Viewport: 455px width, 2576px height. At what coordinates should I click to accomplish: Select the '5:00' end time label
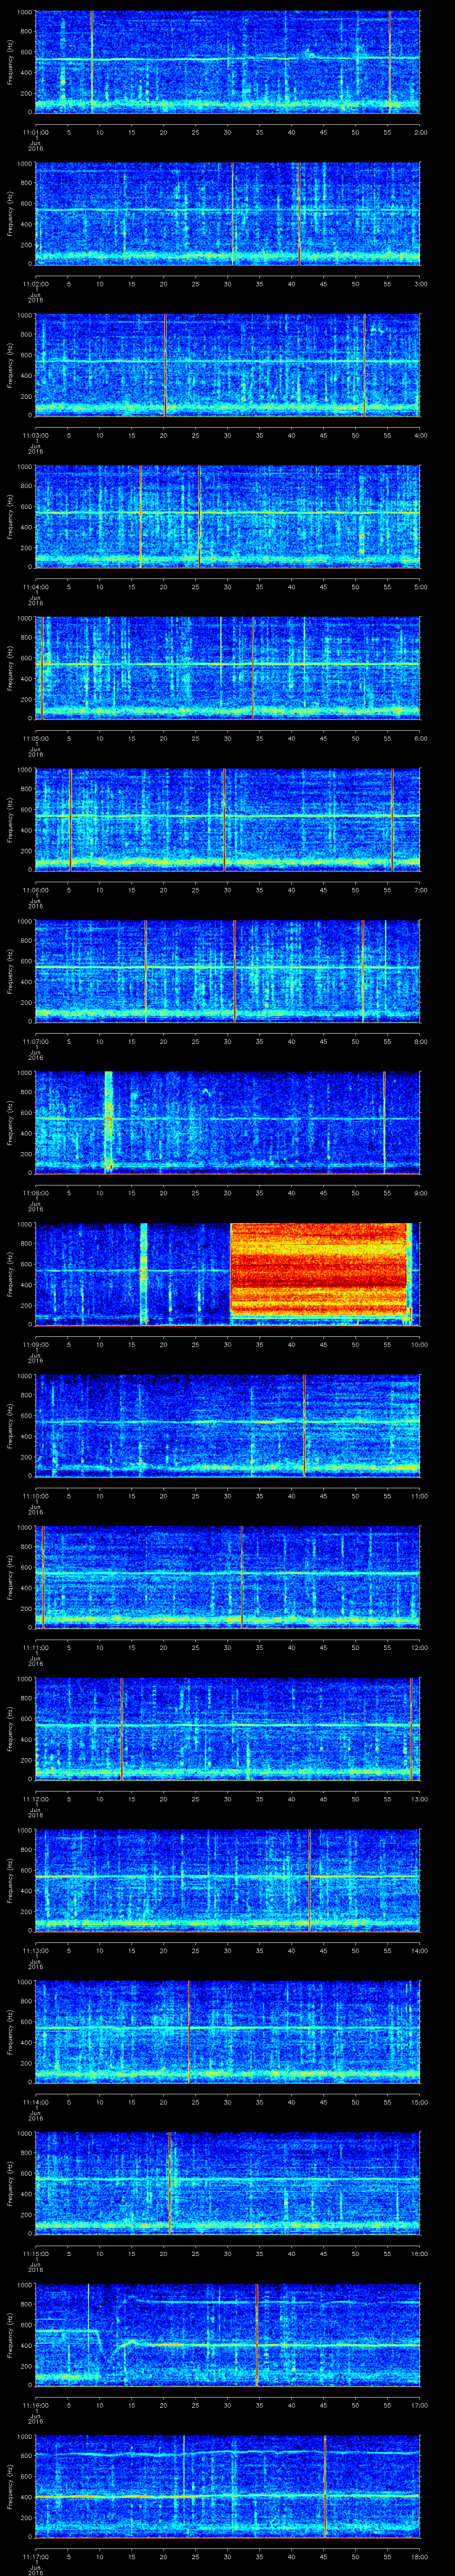[420, 587]
